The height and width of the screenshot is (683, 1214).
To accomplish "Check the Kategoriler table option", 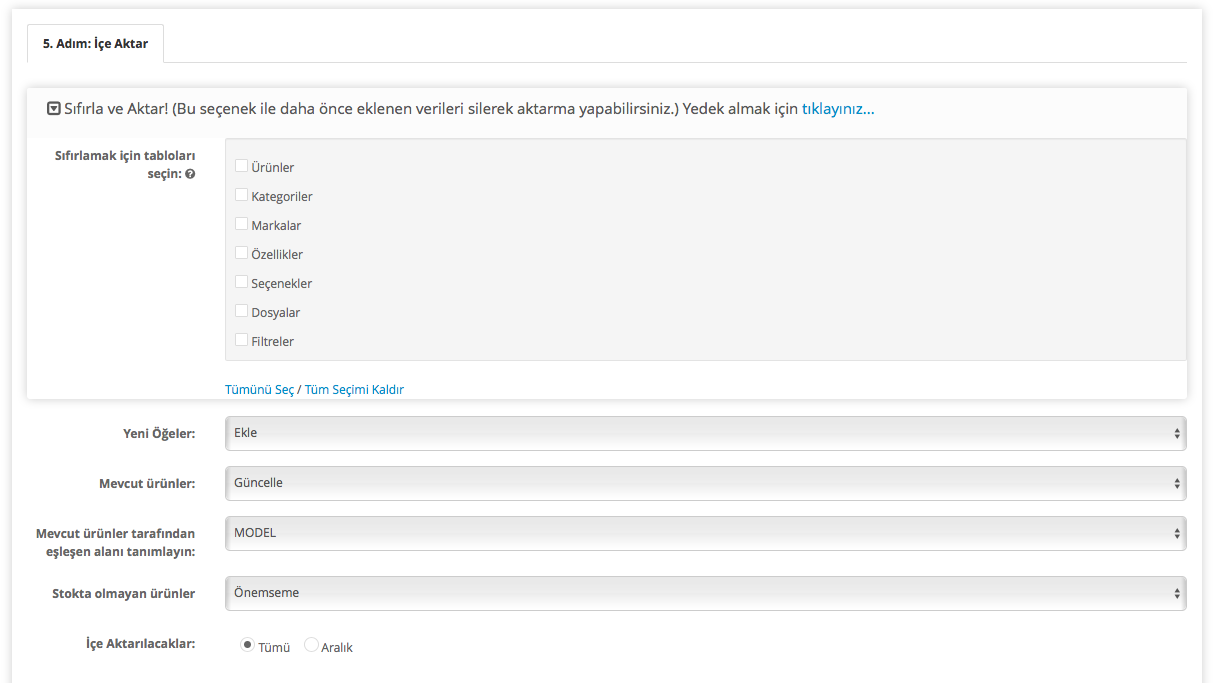I will click(241, 195).
